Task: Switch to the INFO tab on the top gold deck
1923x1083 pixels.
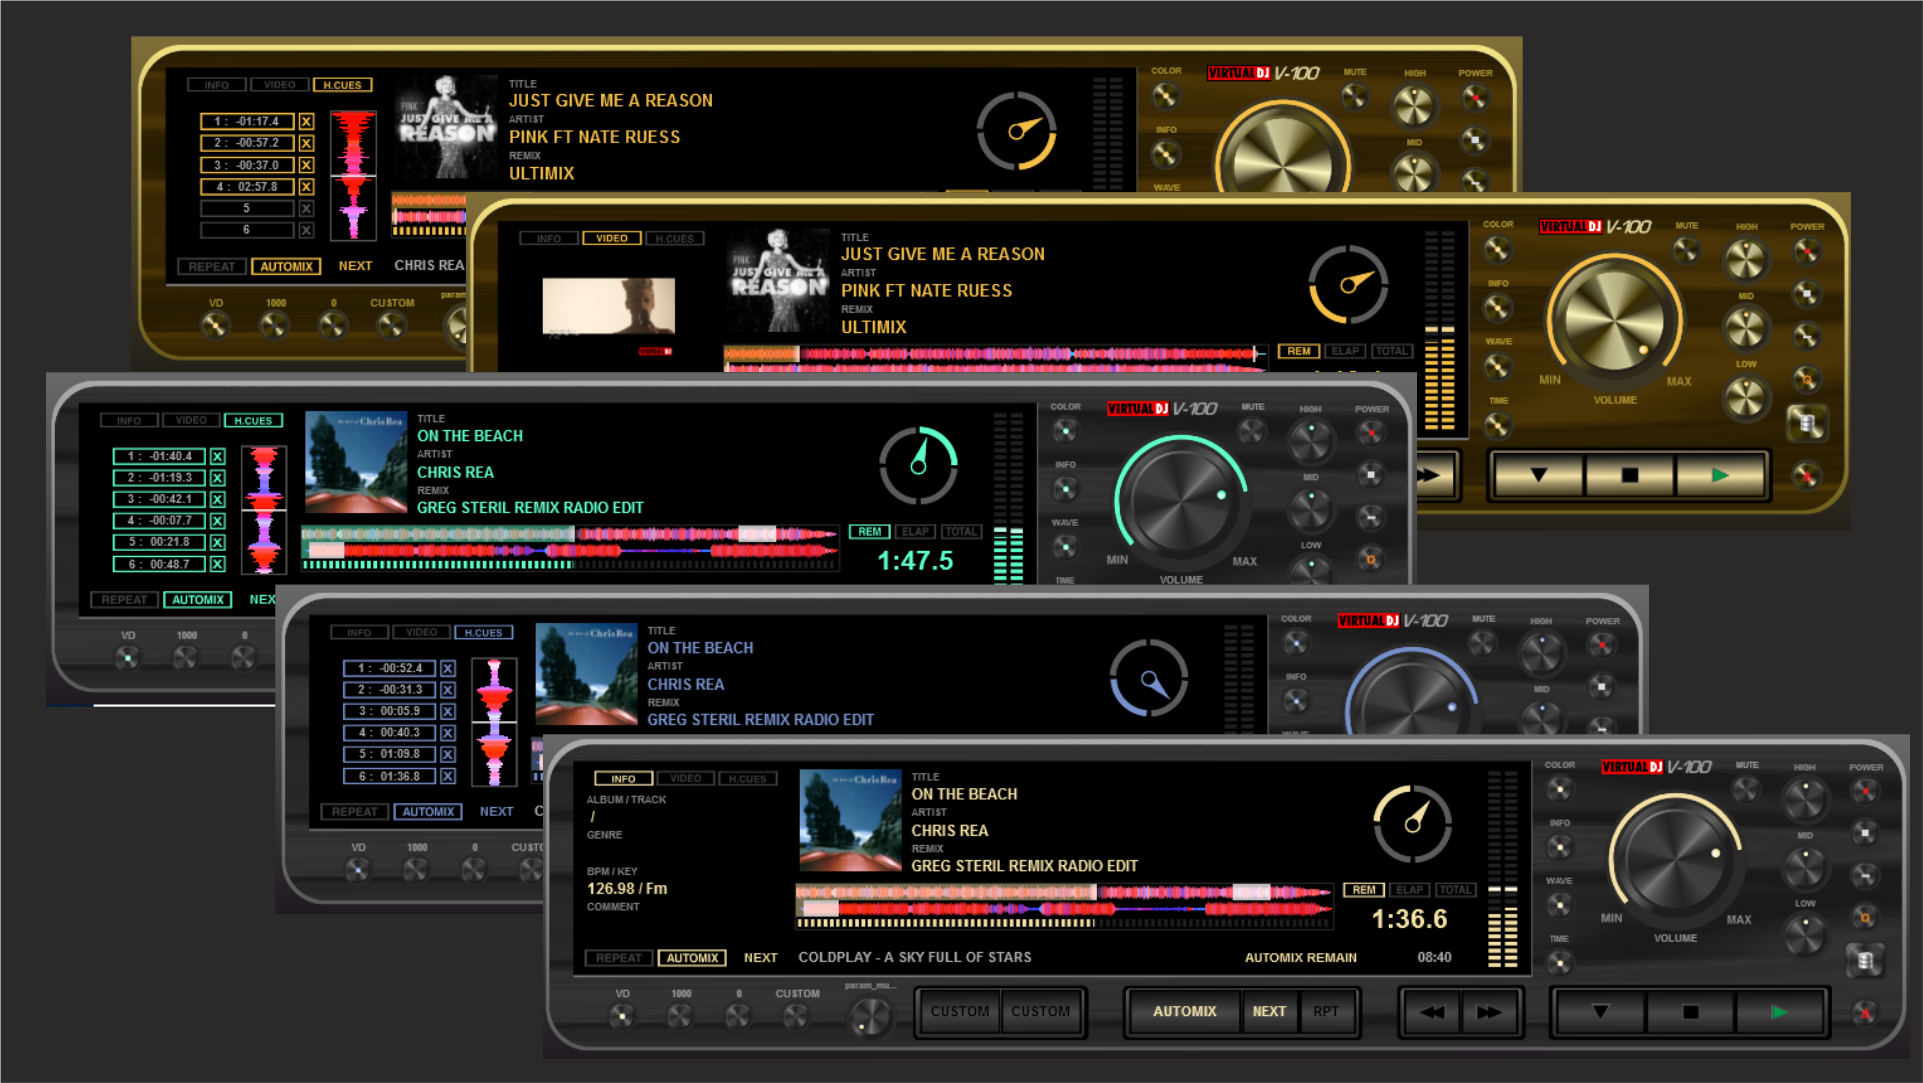Action: point(217,85)
